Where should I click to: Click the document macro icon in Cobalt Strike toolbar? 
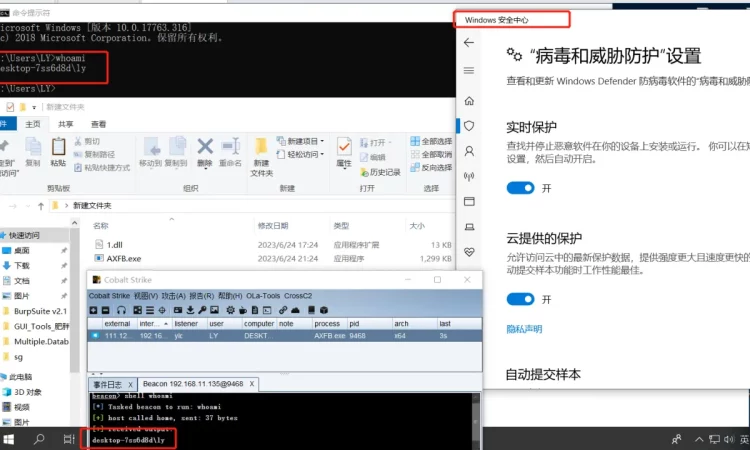255,310
